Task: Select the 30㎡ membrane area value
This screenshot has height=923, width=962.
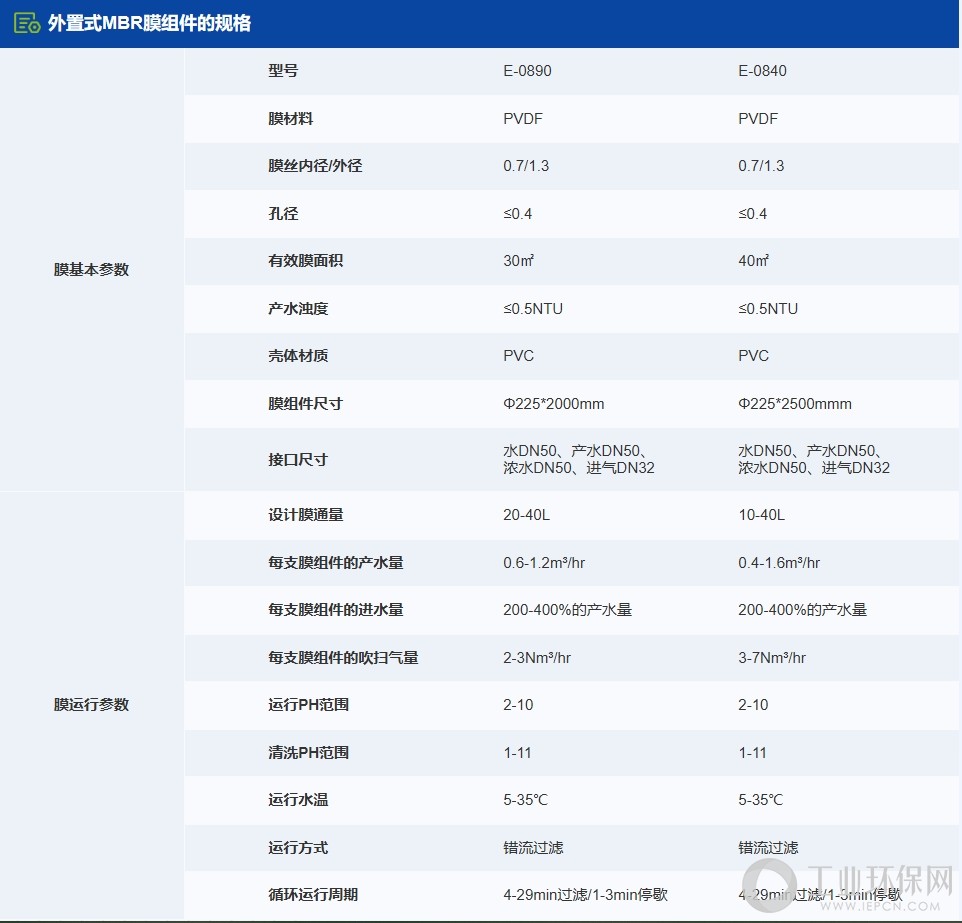Action: (518, 261)
